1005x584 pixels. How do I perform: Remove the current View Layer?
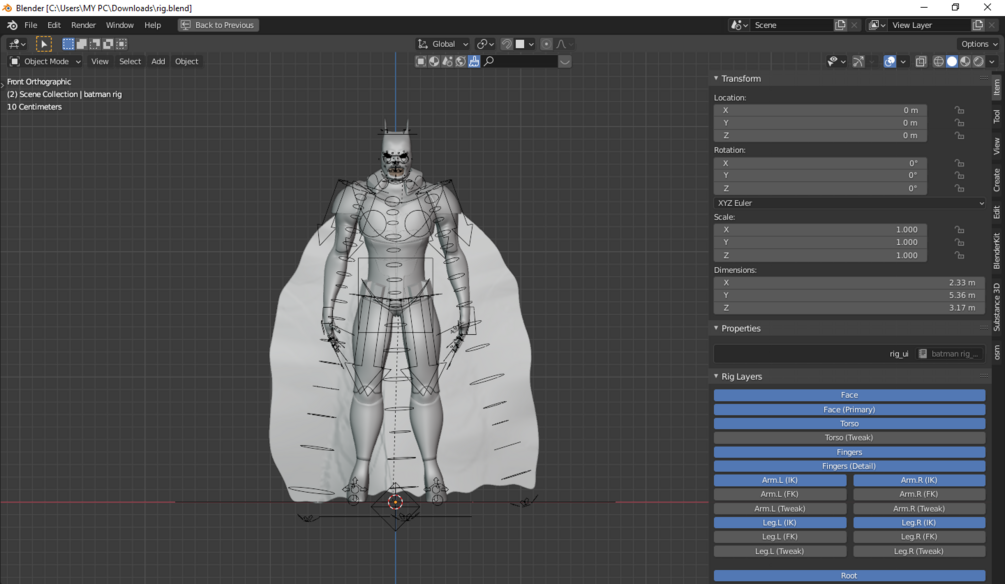992,25
